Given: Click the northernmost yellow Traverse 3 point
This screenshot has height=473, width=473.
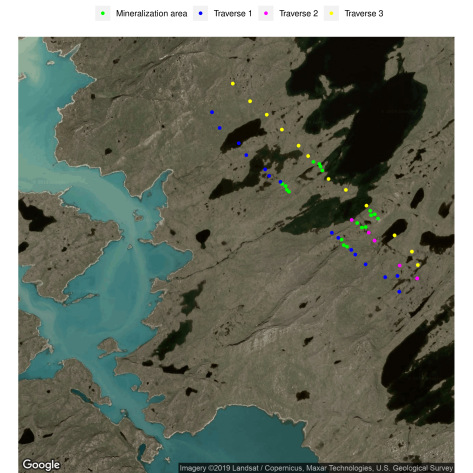Looking at the screenshot, I should click(233, 84).
